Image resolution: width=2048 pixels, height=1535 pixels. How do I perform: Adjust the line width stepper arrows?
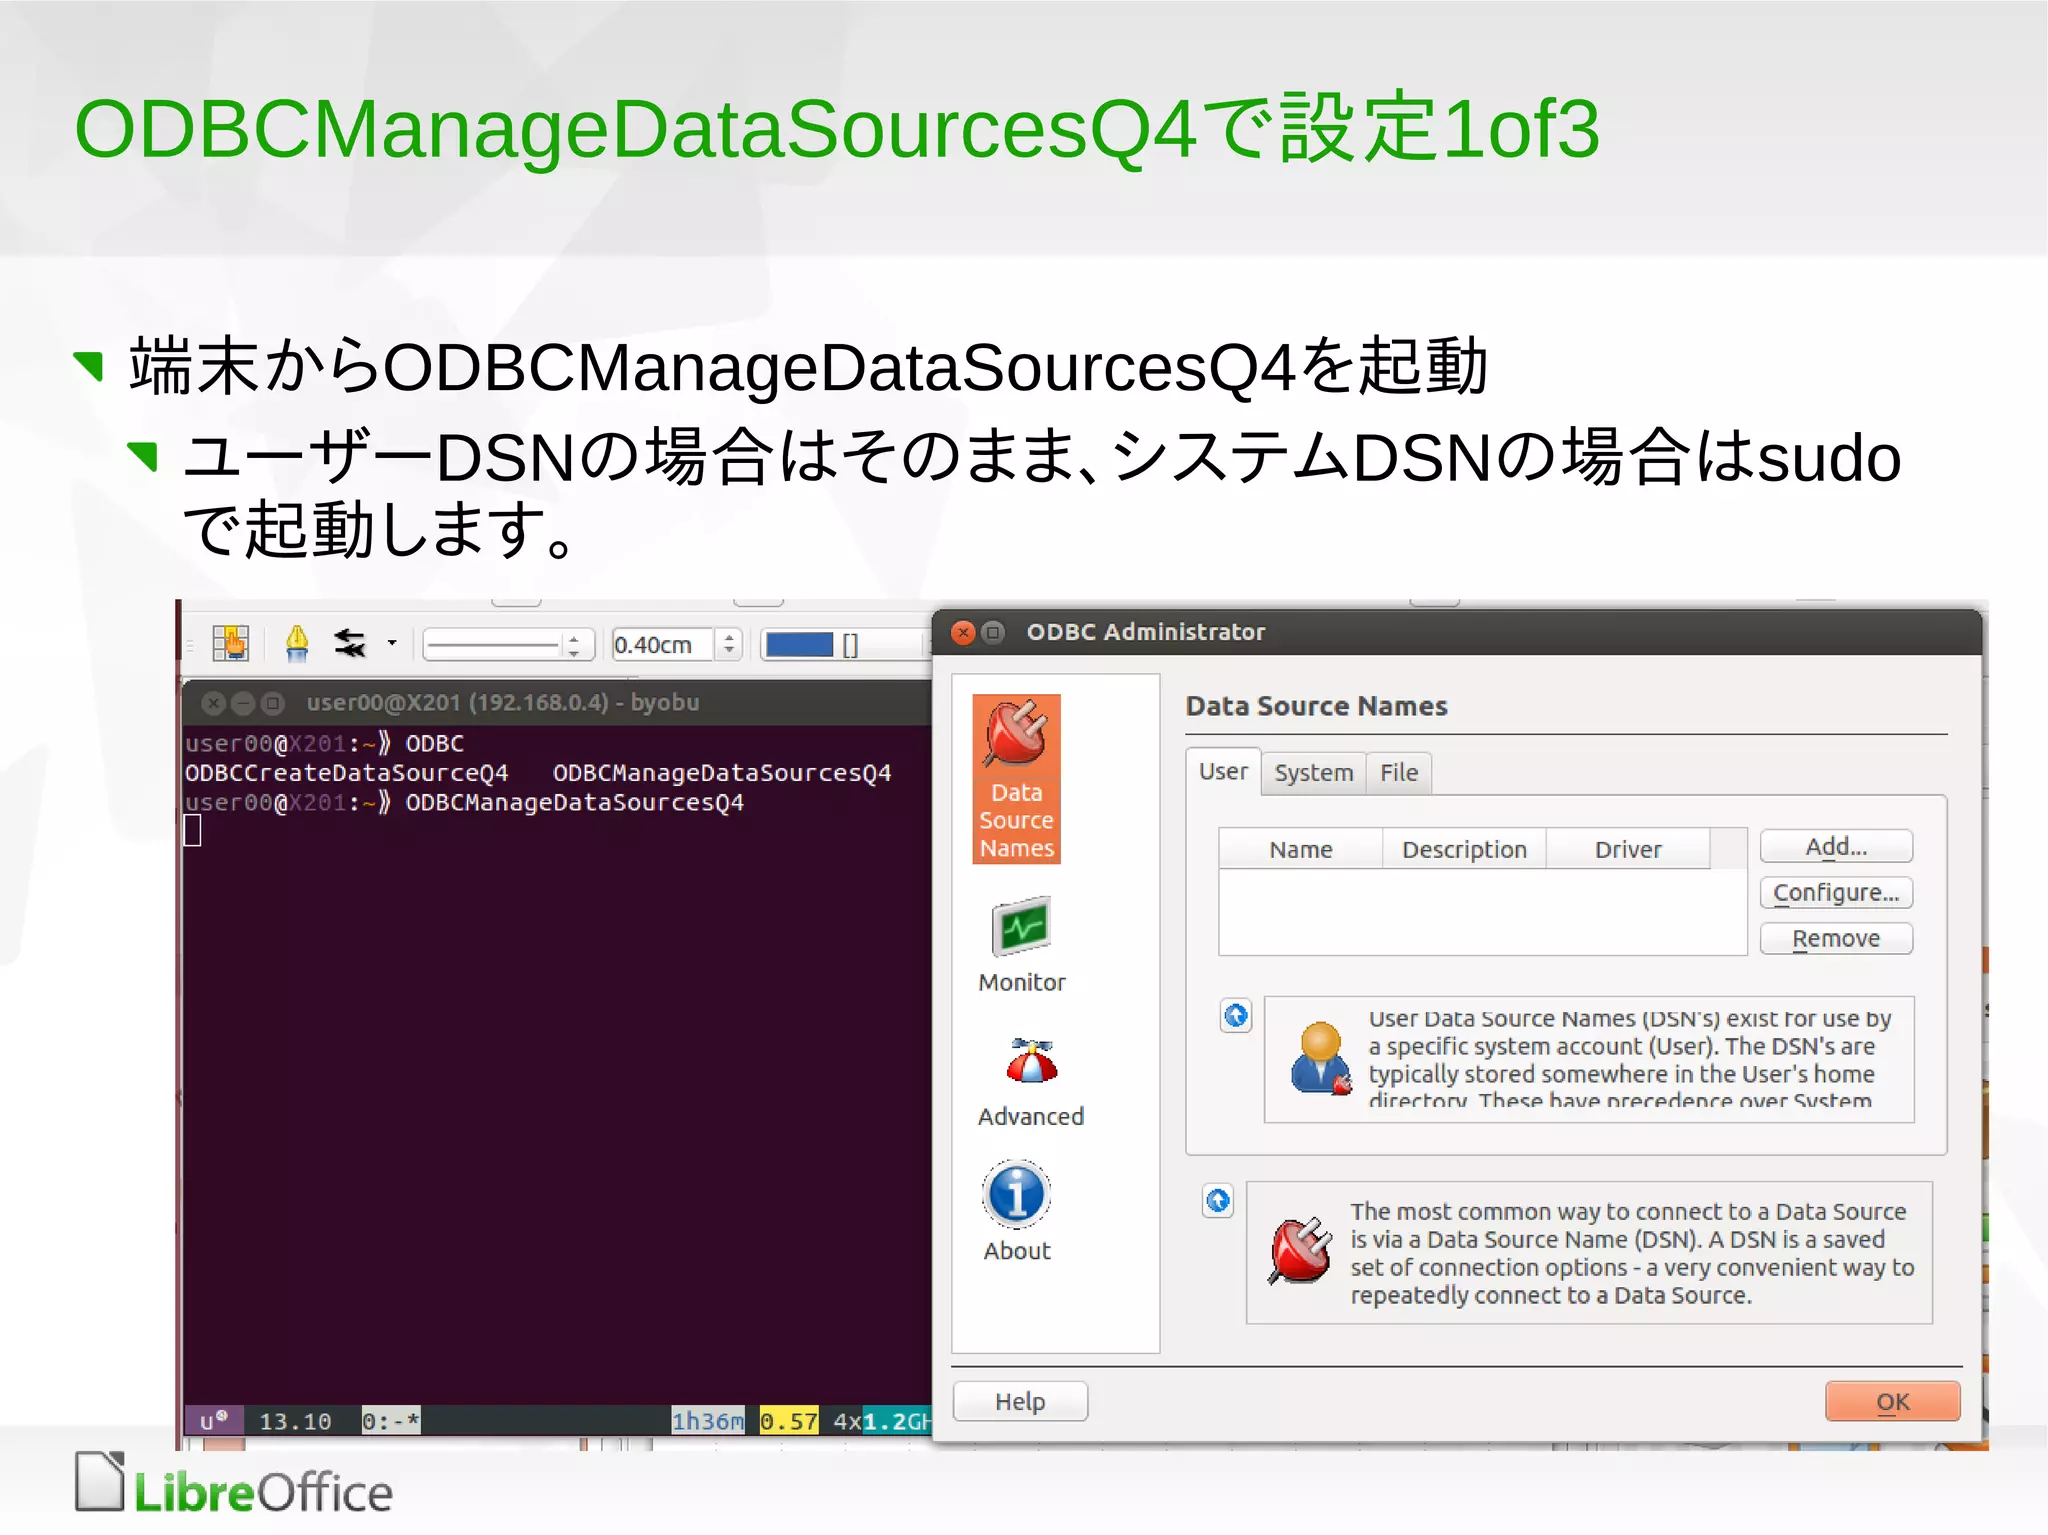pyautogui.click(x=729, y=645)
